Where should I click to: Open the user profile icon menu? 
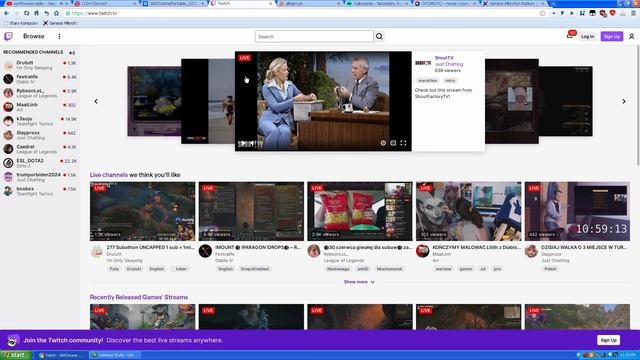631,36
